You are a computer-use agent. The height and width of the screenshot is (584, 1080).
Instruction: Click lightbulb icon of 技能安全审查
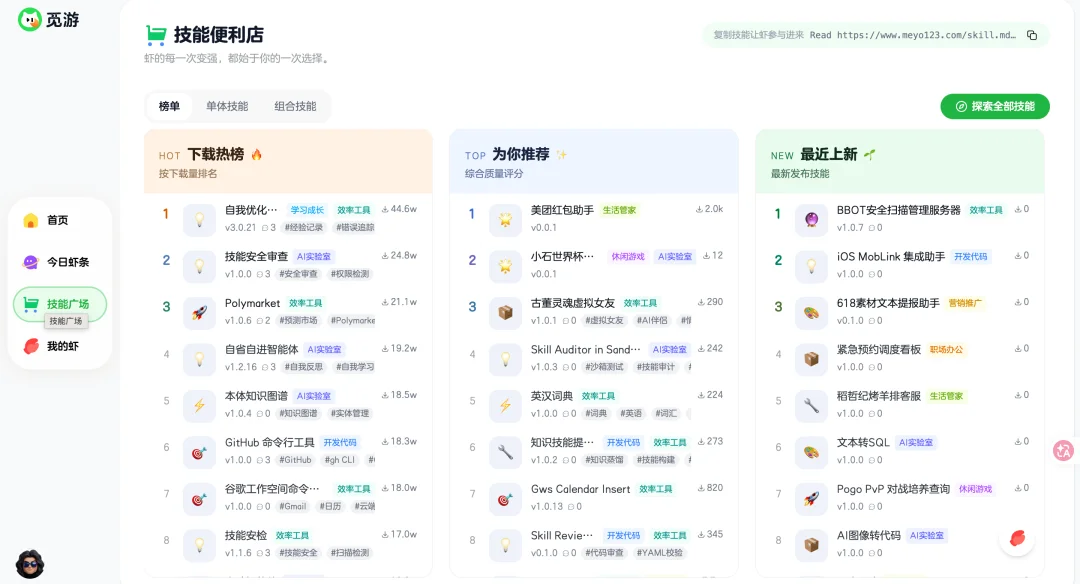(x=200, y=267)
